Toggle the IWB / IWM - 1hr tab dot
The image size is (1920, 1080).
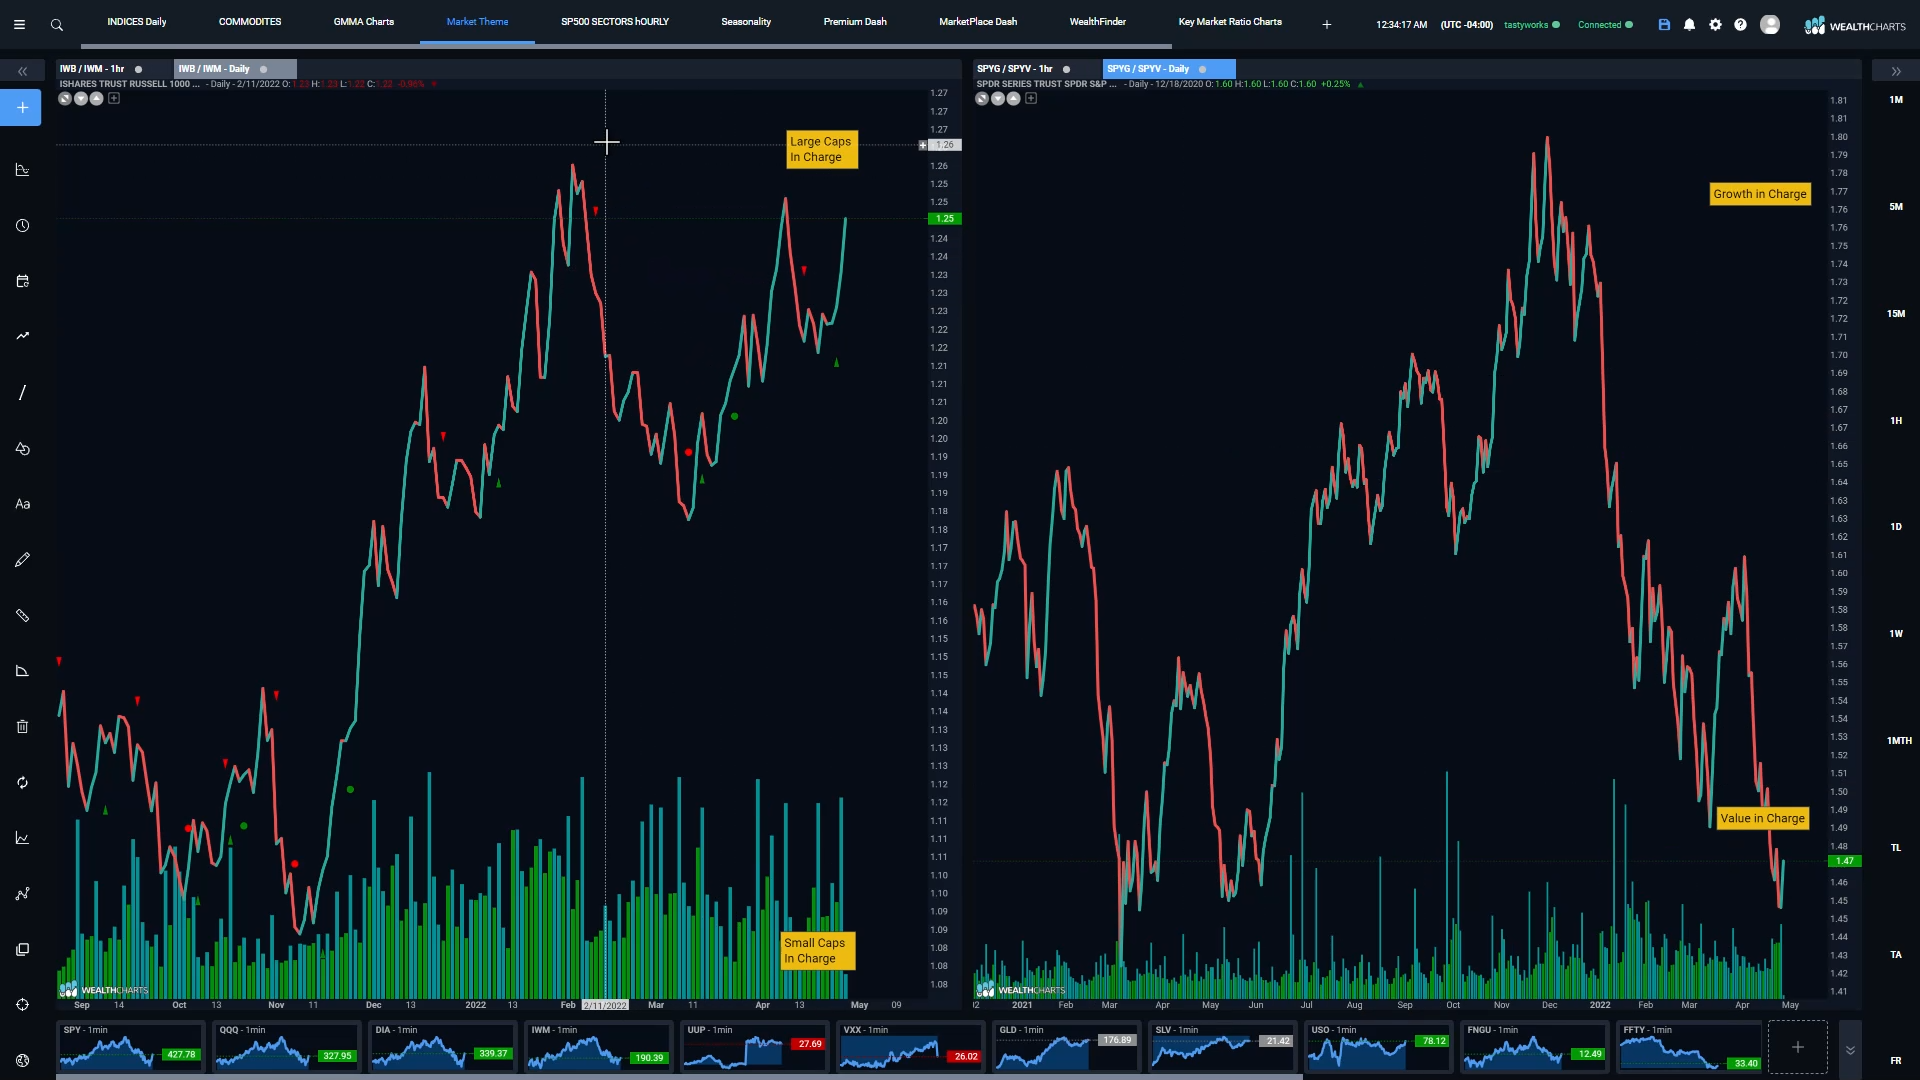tap(138, 69)
